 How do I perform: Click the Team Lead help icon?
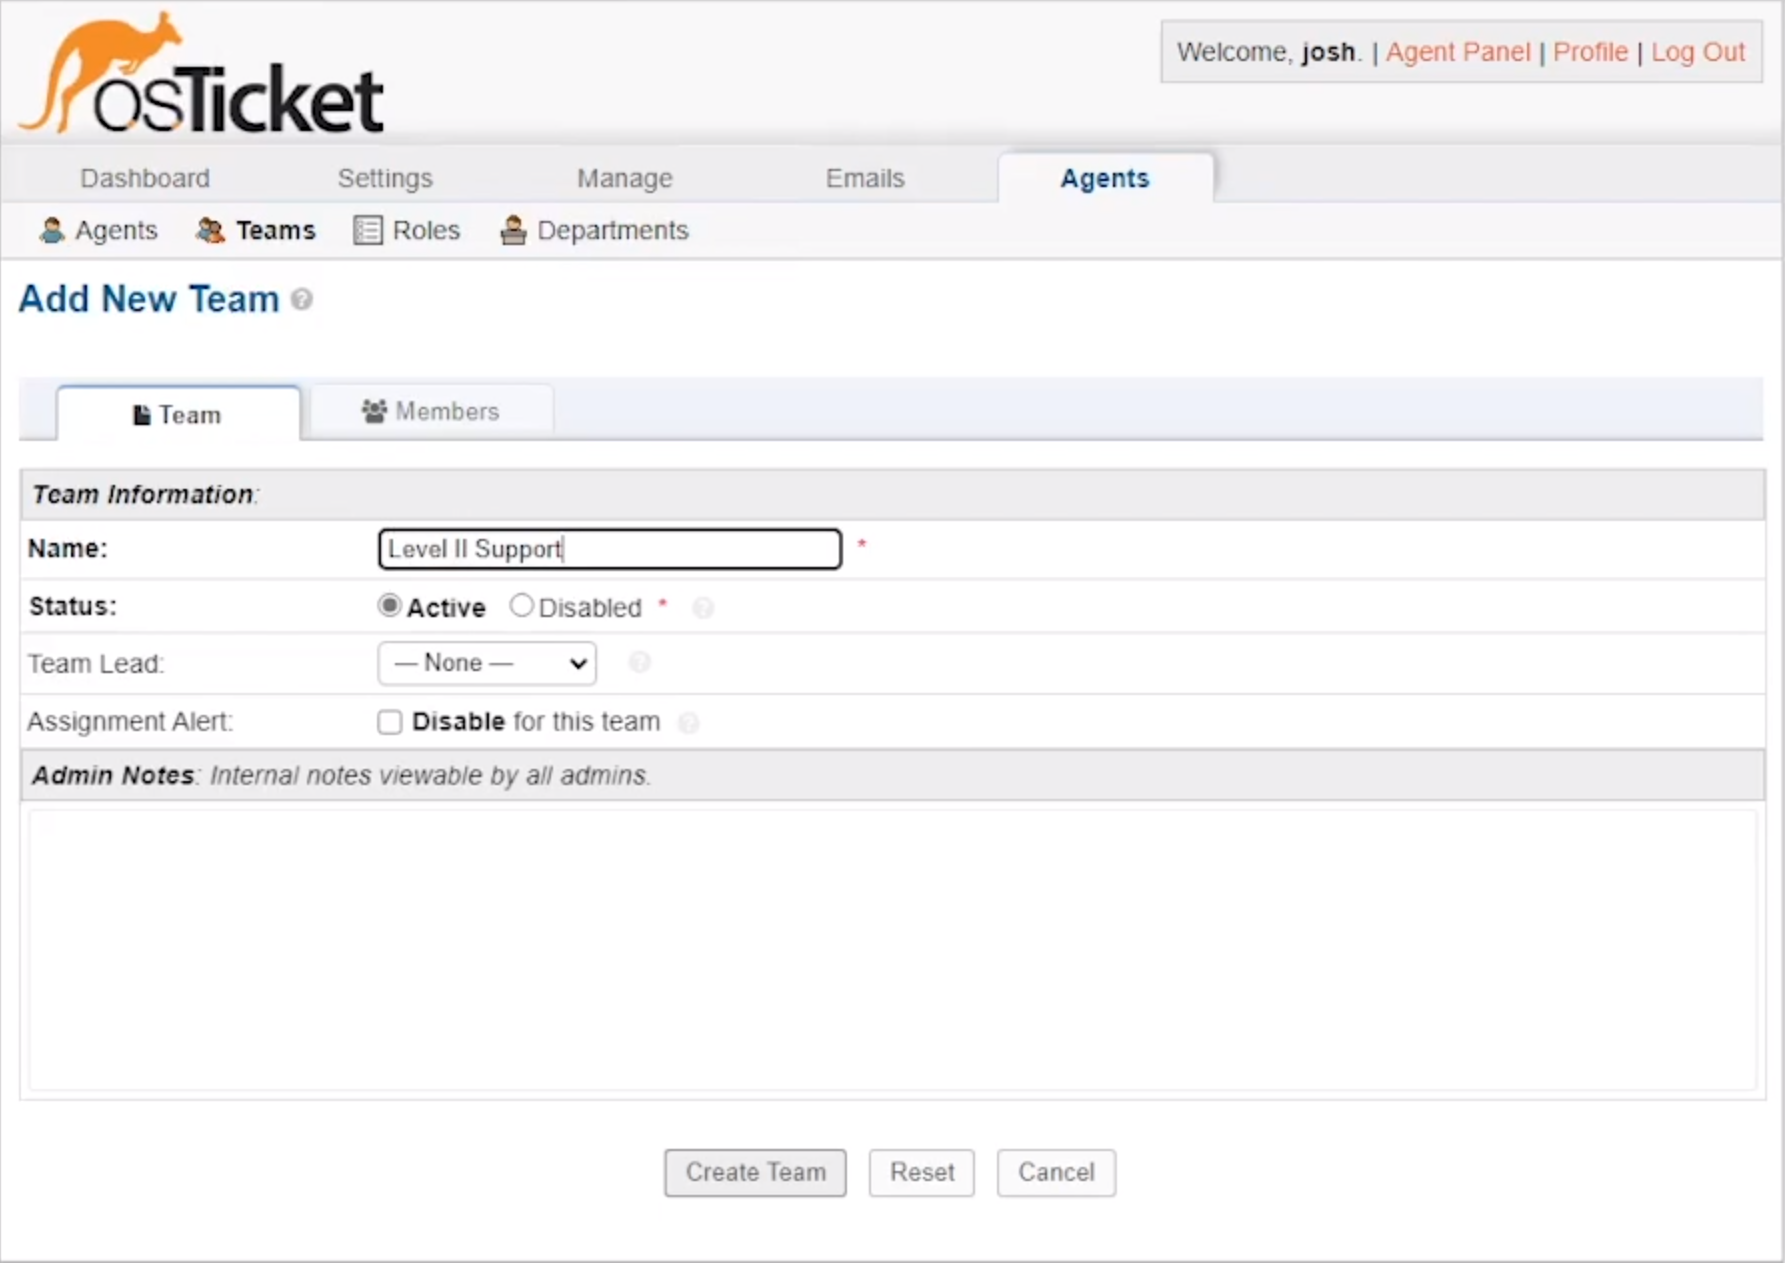(x=639, y=662)
